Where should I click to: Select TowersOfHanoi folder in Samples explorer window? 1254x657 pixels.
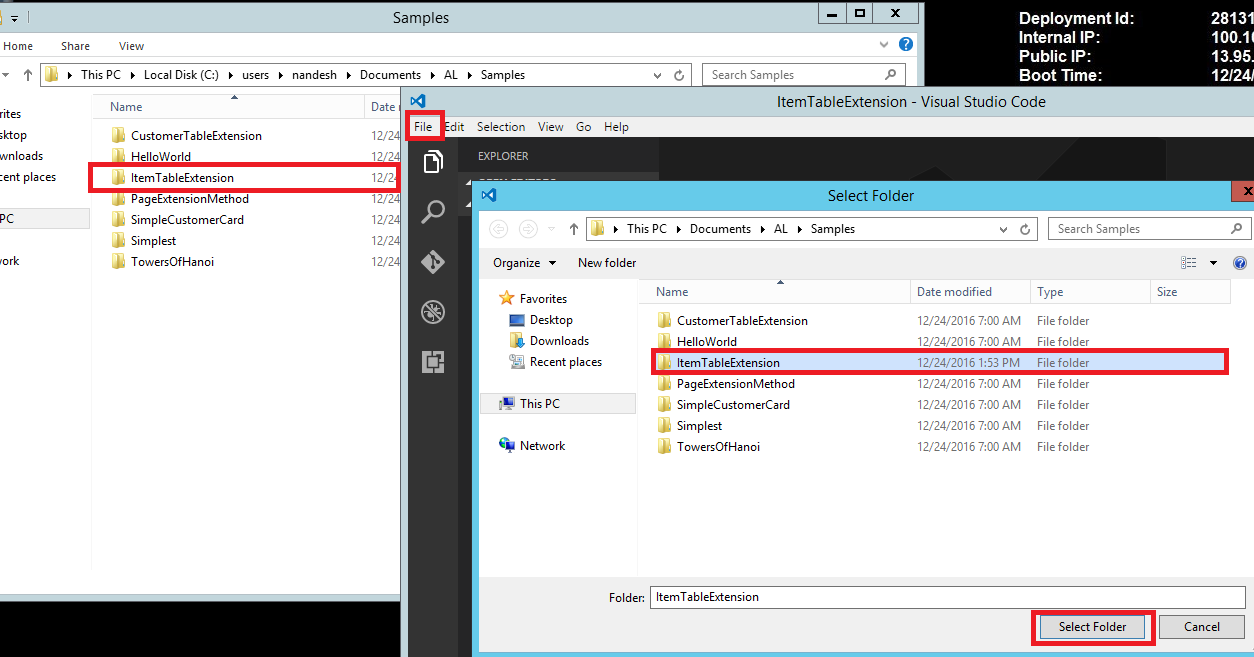[x=172, y=262]
